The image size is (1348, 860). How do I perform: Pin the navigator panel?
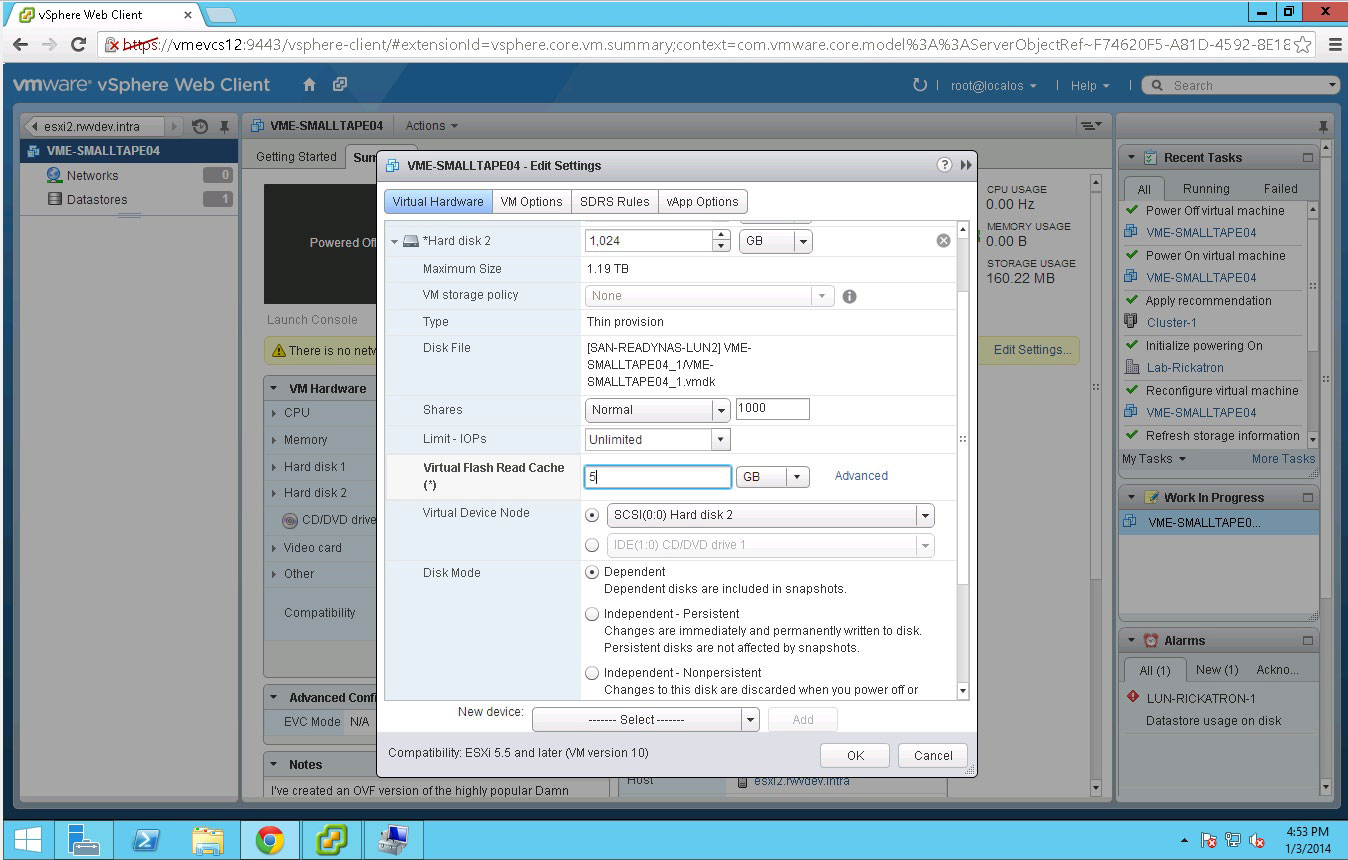pos(224,127)
